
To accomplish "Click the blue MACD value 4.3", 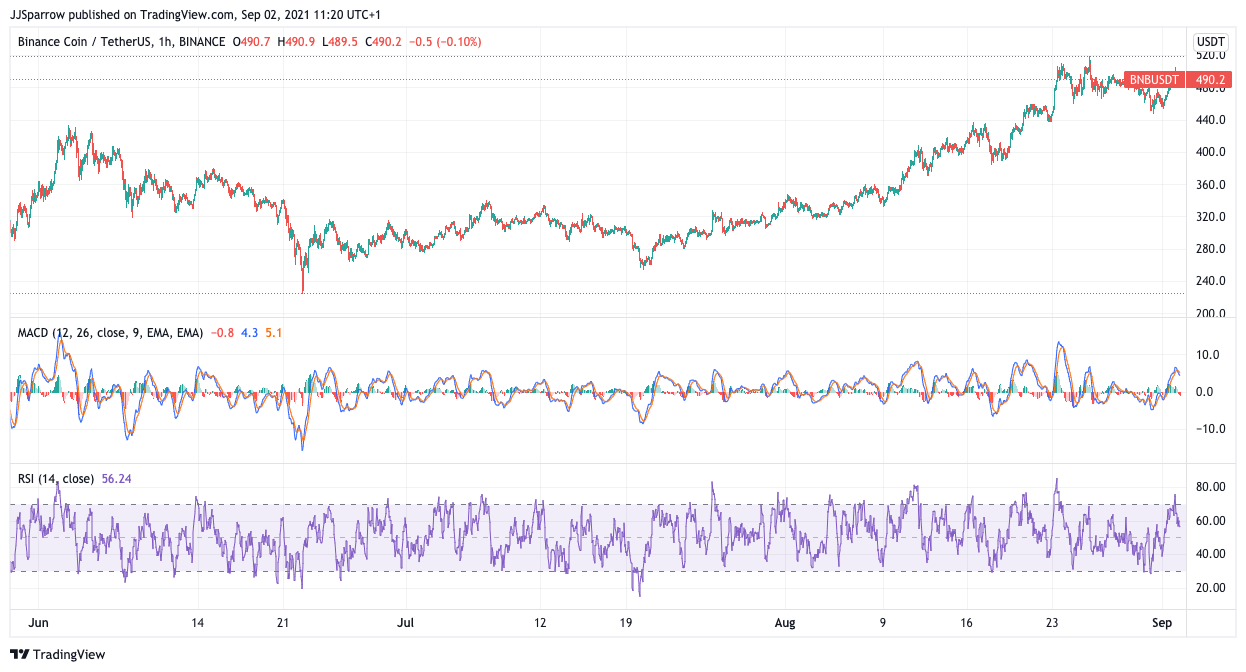I will 250,333.
